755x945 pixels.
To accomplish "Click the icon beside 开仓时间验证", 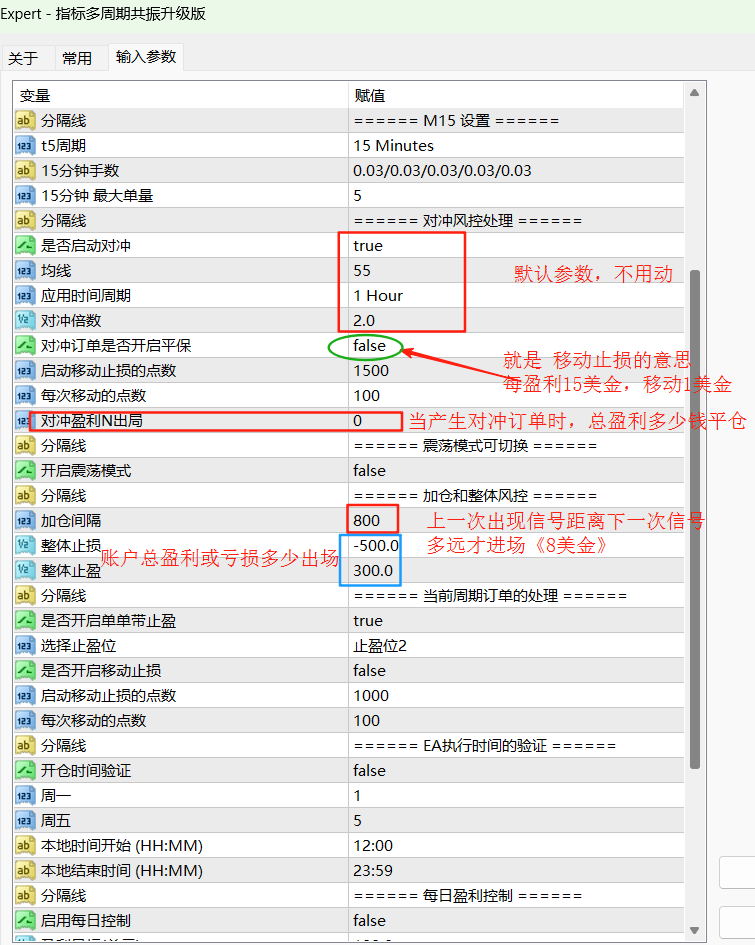I will [24, 771].
